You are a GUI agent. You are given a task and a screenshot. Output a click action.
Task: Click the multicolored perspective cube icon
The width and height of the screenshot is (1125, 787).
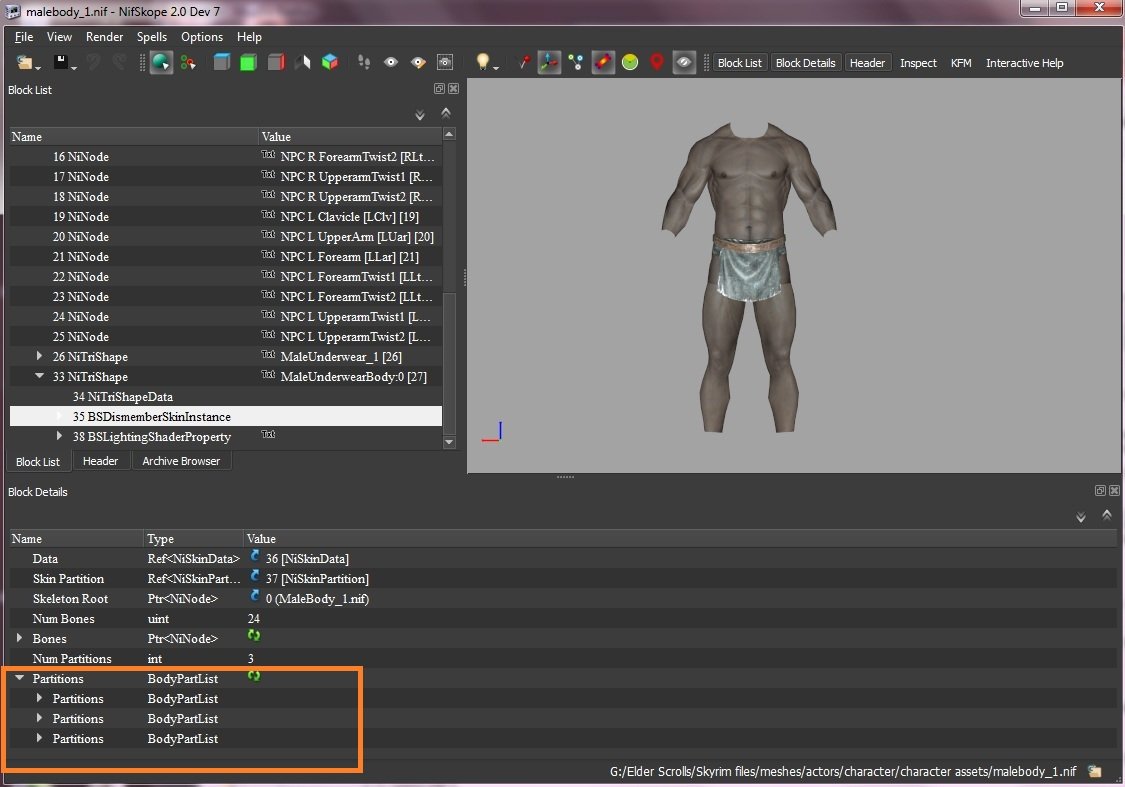[x=329, y=62]
